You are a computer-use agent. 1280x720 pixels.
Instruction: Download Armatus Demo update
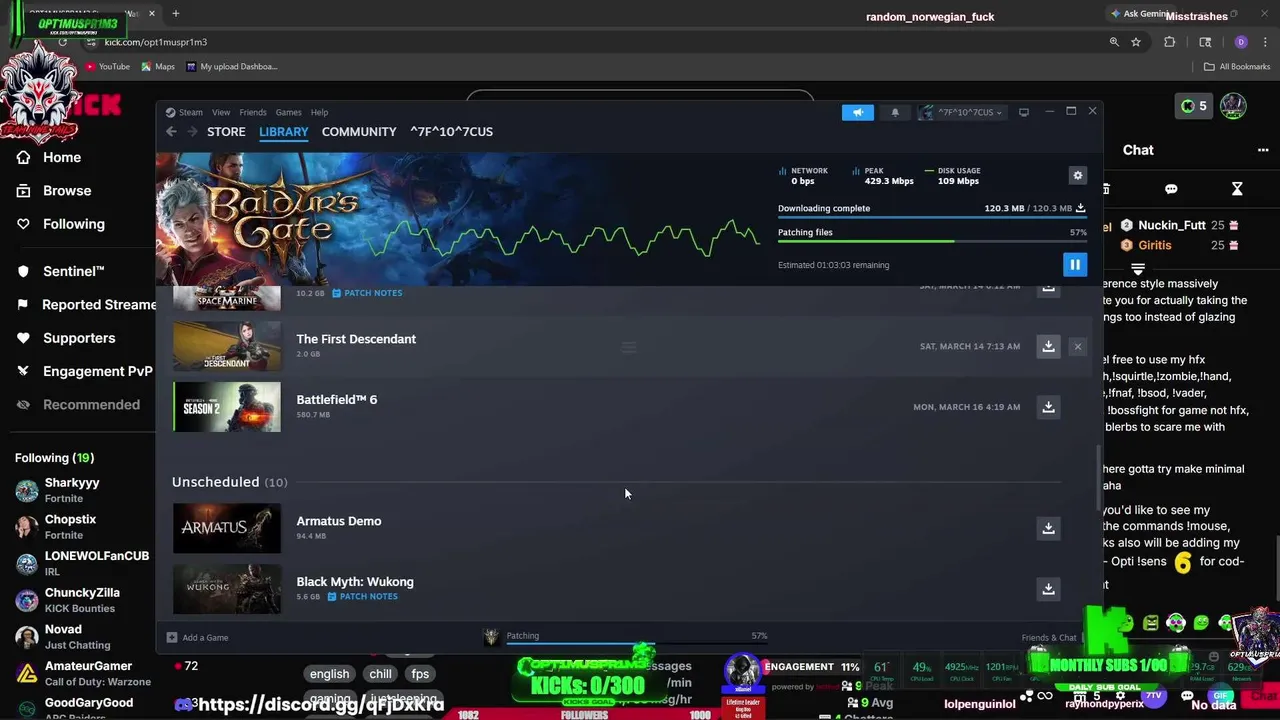[x=1048, y=528]
